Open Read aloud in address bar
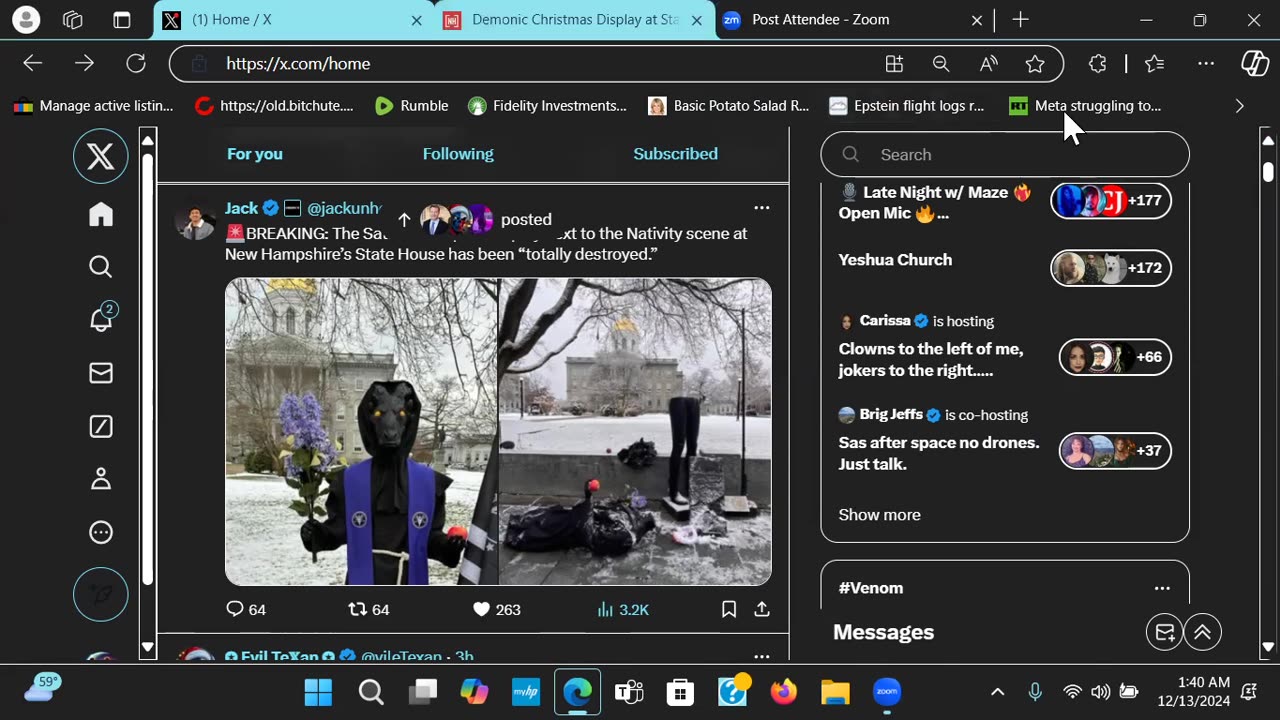The image size is (1280, 720). [x=988, y=64]
